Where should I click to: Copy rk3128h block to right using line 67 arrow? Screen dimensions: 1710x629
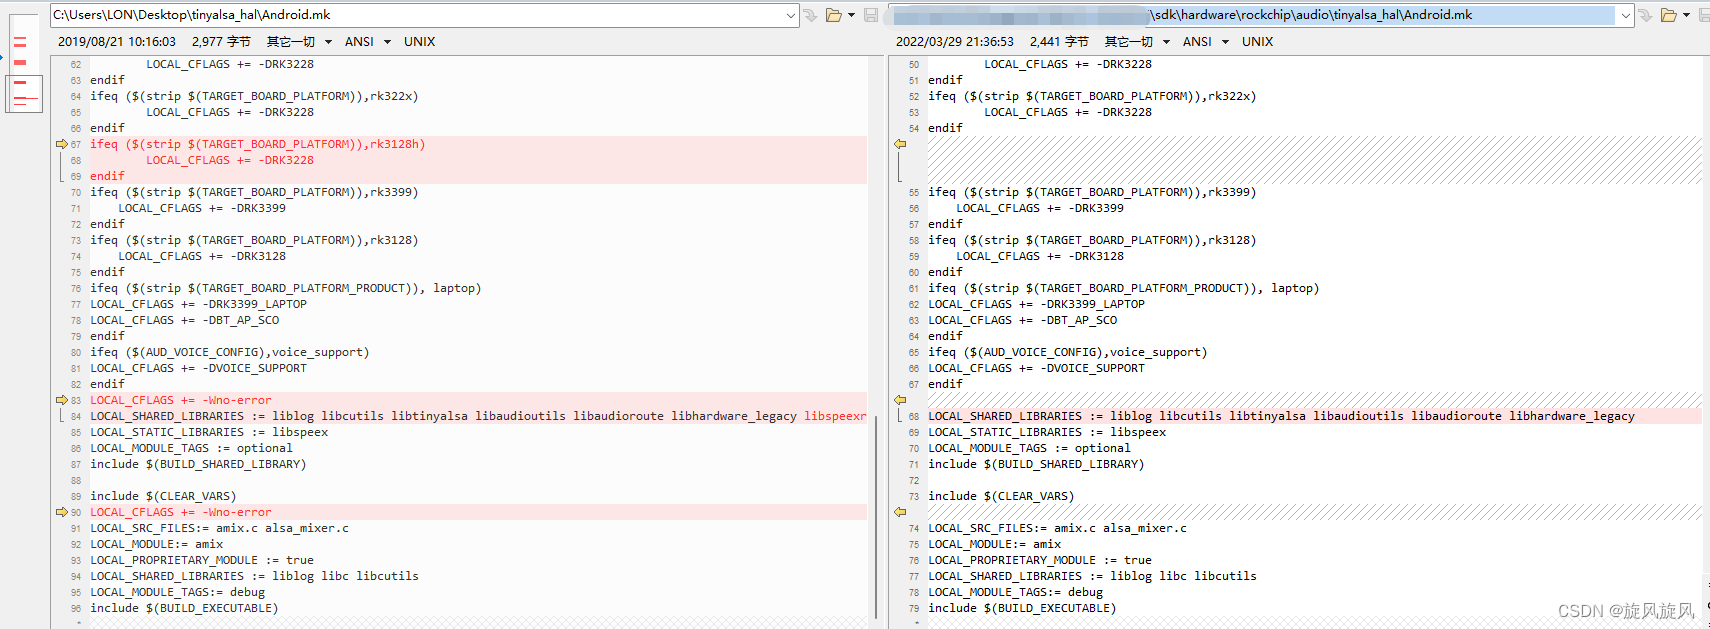point(62,144)
